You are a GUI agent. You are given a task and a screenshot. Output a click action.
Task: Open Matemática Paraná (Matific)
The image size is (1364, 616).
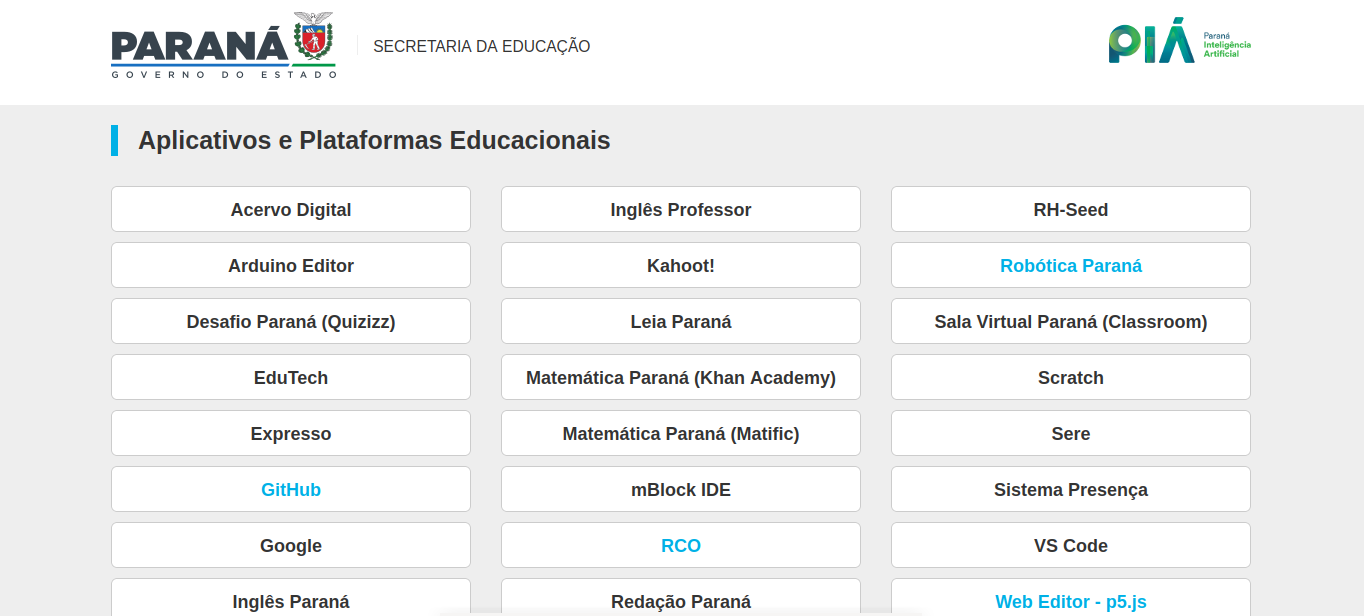(681, 433)
